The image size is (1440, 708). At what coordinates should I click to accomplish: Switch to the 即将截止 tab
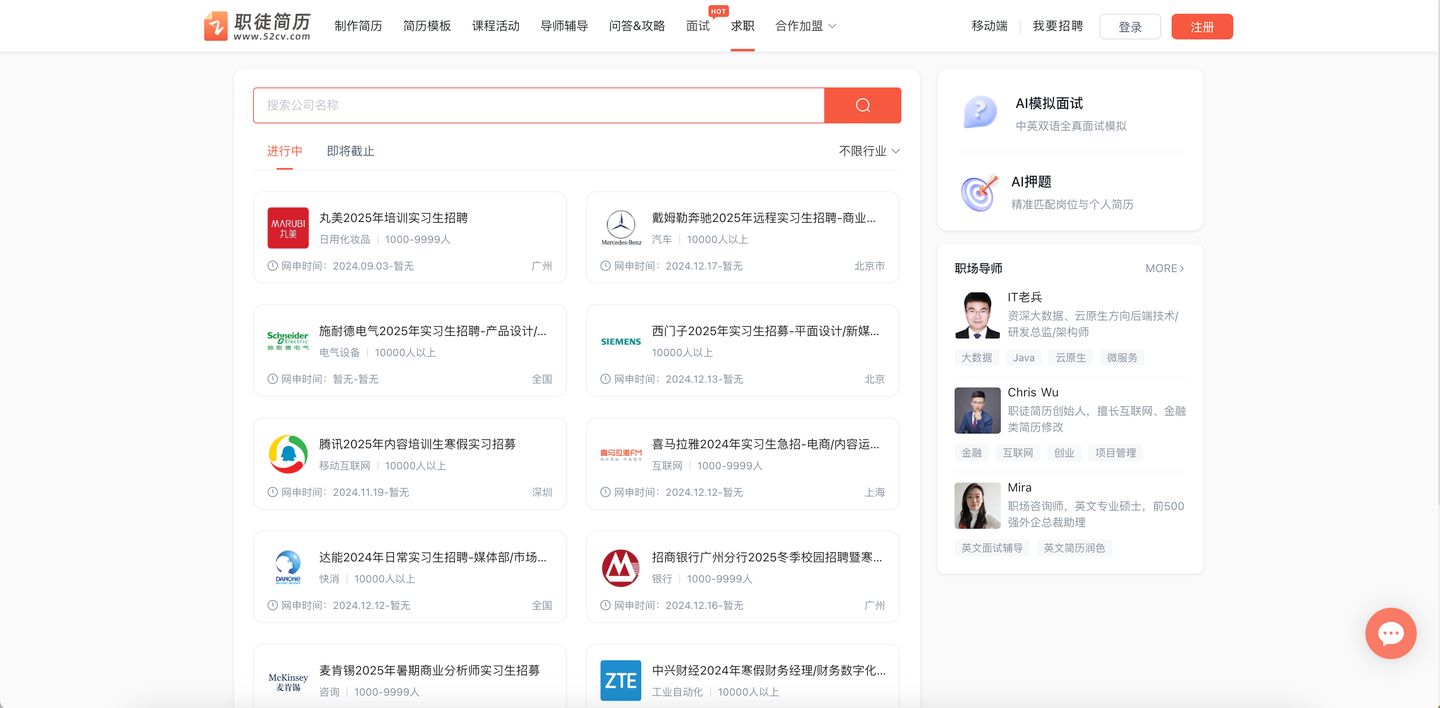point(350,151)
